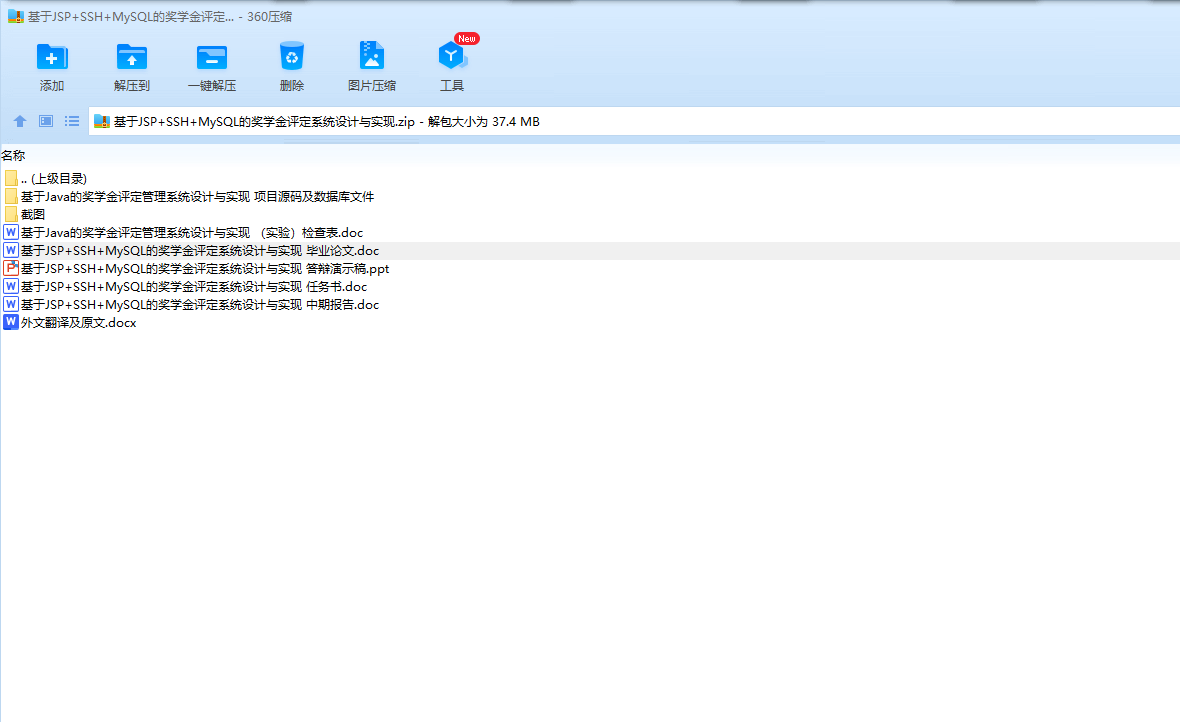Viewport: 1180px width, 722px height.
Task: Click the path field showing the zip file name
Action: (x=634, y=121)
